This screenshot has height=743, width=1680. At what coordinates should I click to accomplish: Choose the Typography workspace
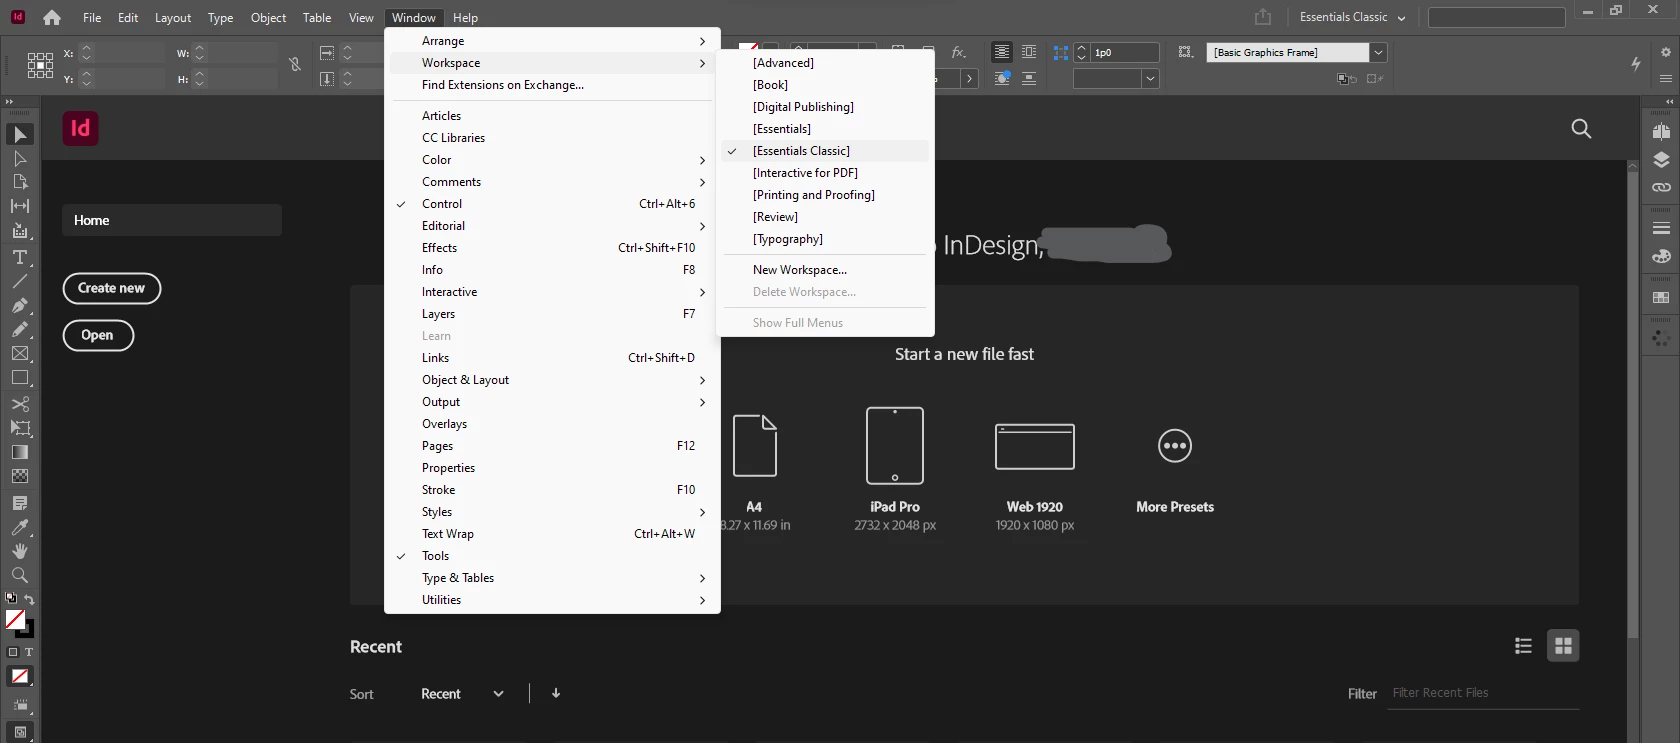pyautogui.click(x=825, y=239)
